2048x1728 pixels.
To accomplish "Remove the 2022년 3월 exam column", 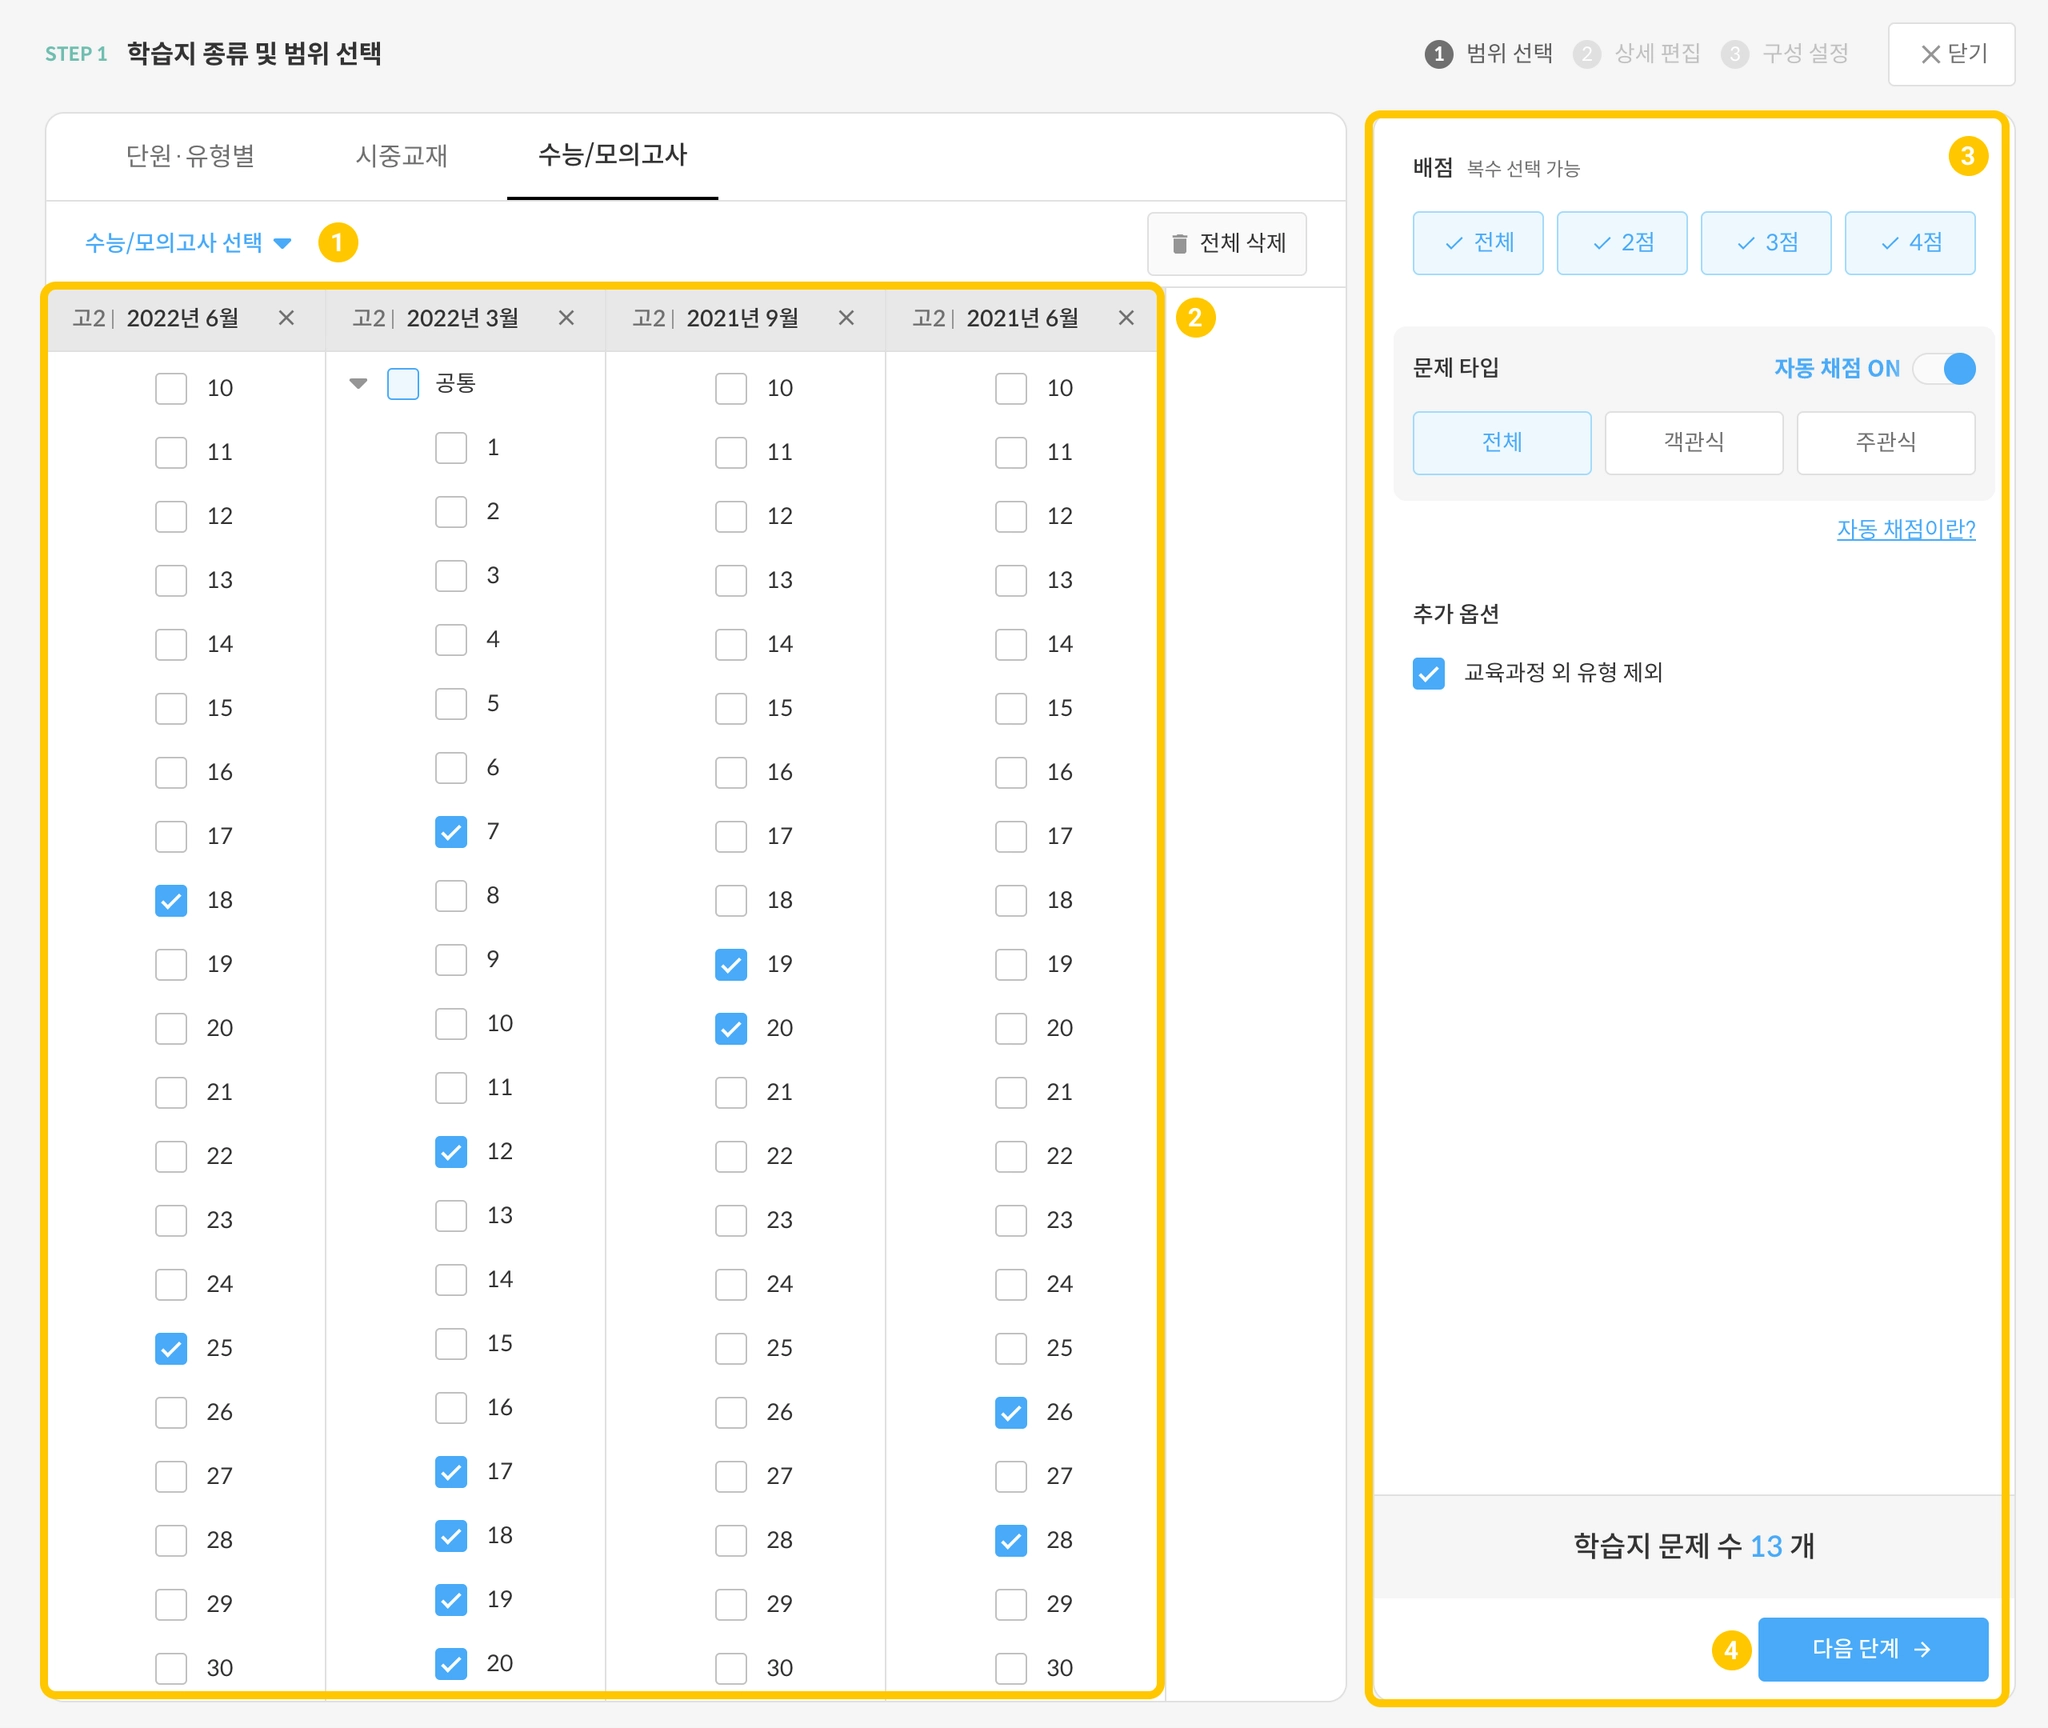I will [x=566, y=318].
